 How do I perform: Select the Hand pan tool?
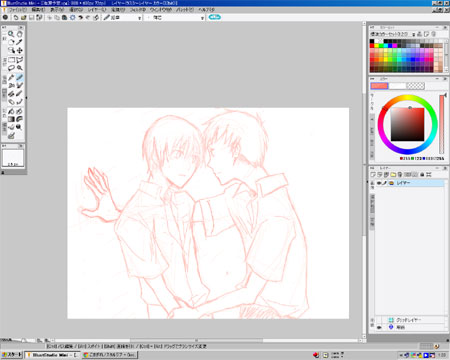tap(20, 34)
